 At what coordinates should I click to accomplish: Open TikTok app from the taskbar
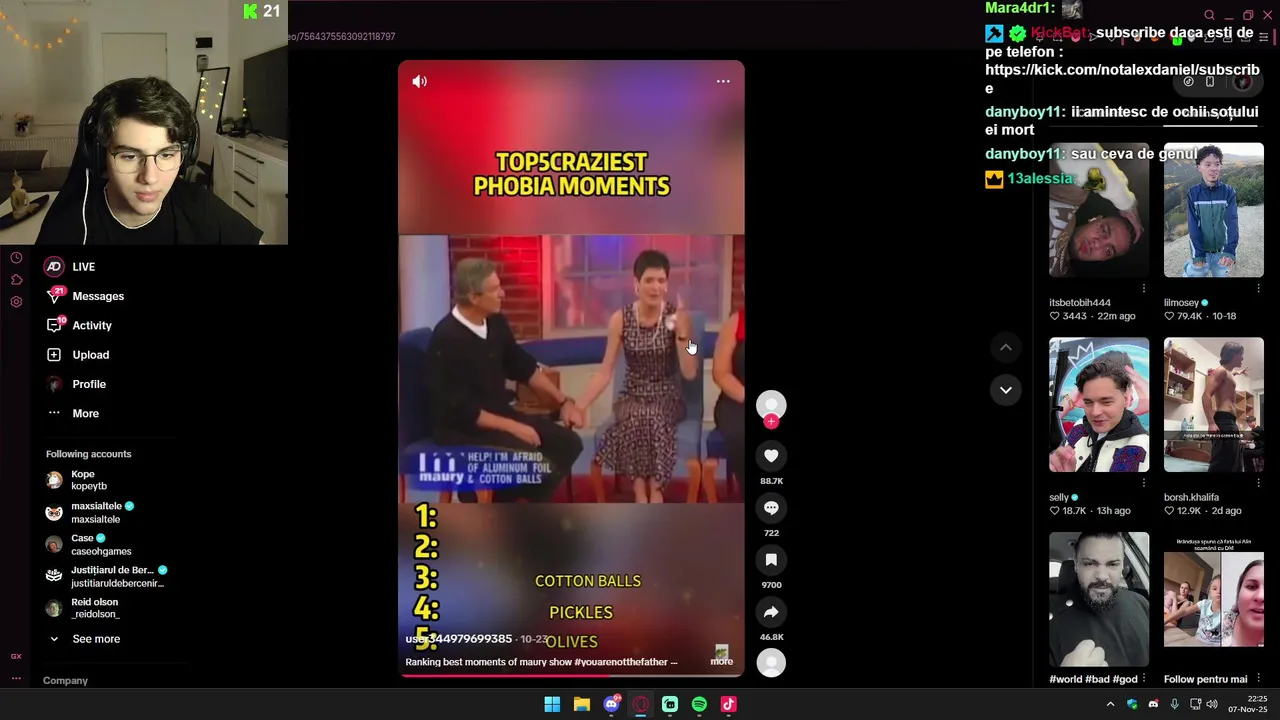728,704
